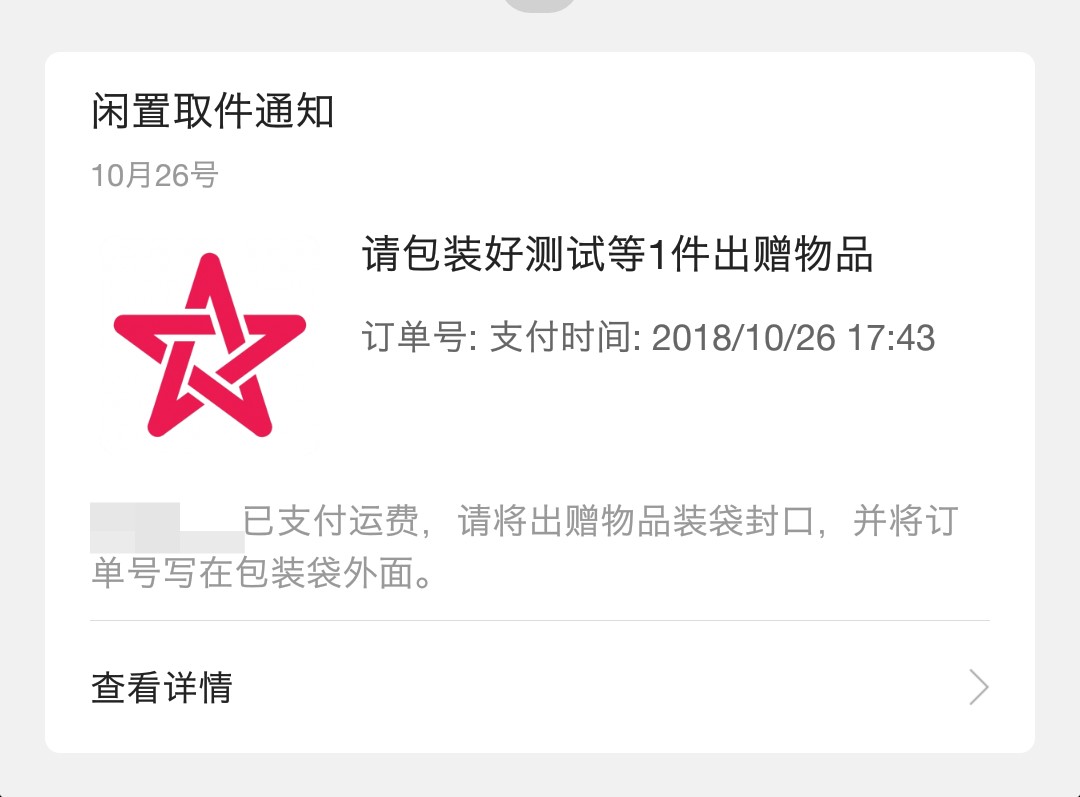Tap the grey background below the notification card
1080x797 pixels.
[x=540, y=776]
